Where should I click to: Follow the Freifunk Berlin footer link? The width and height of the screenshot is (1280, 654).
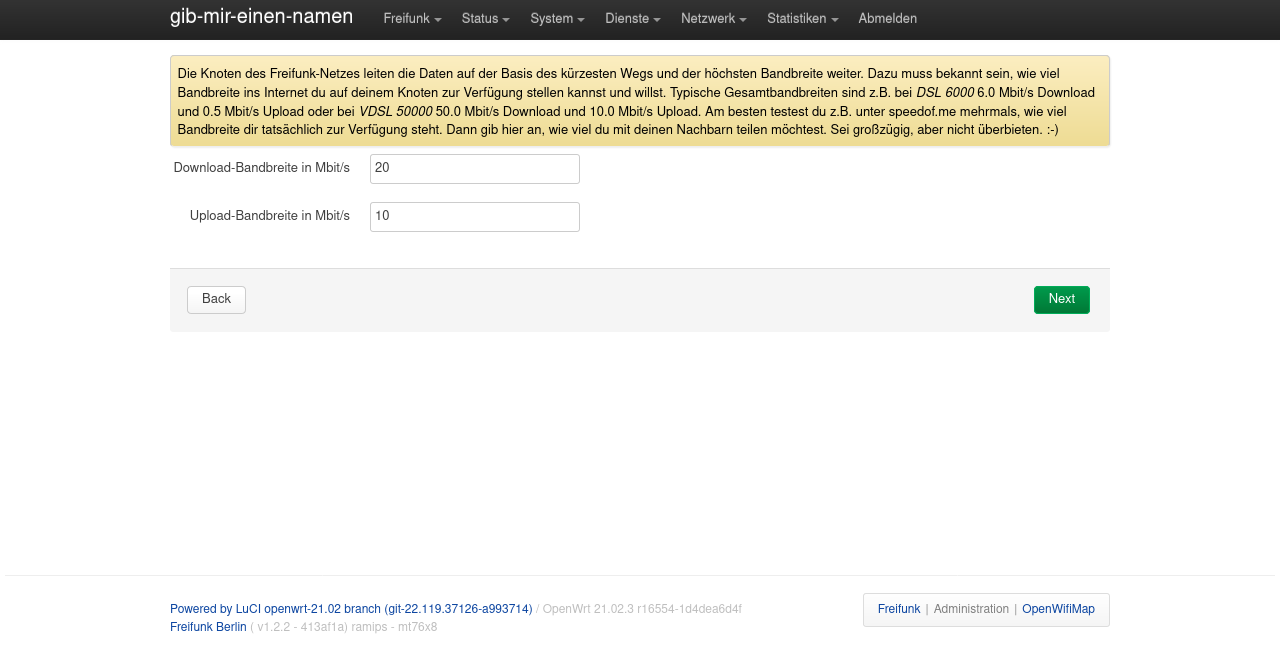(x=208, y=627)
